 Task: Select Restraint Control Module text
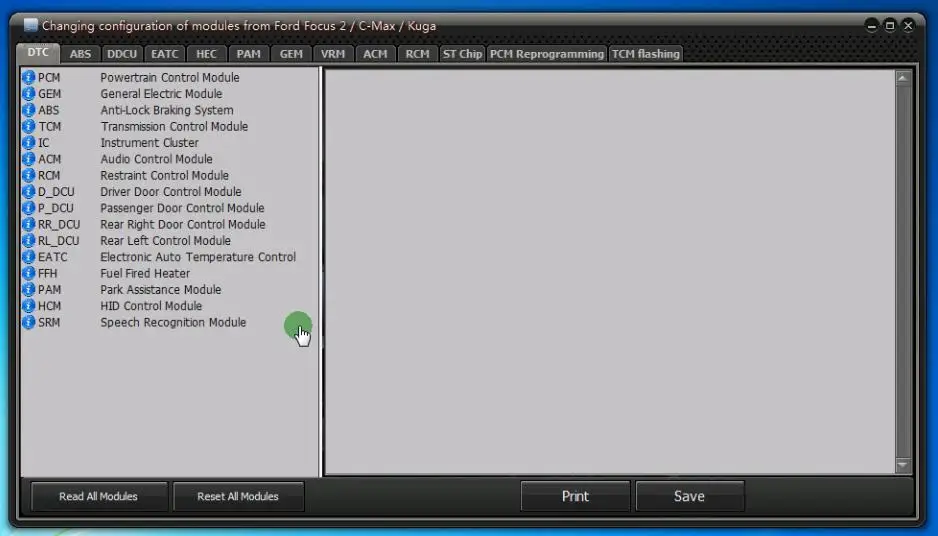pos(165,175)
